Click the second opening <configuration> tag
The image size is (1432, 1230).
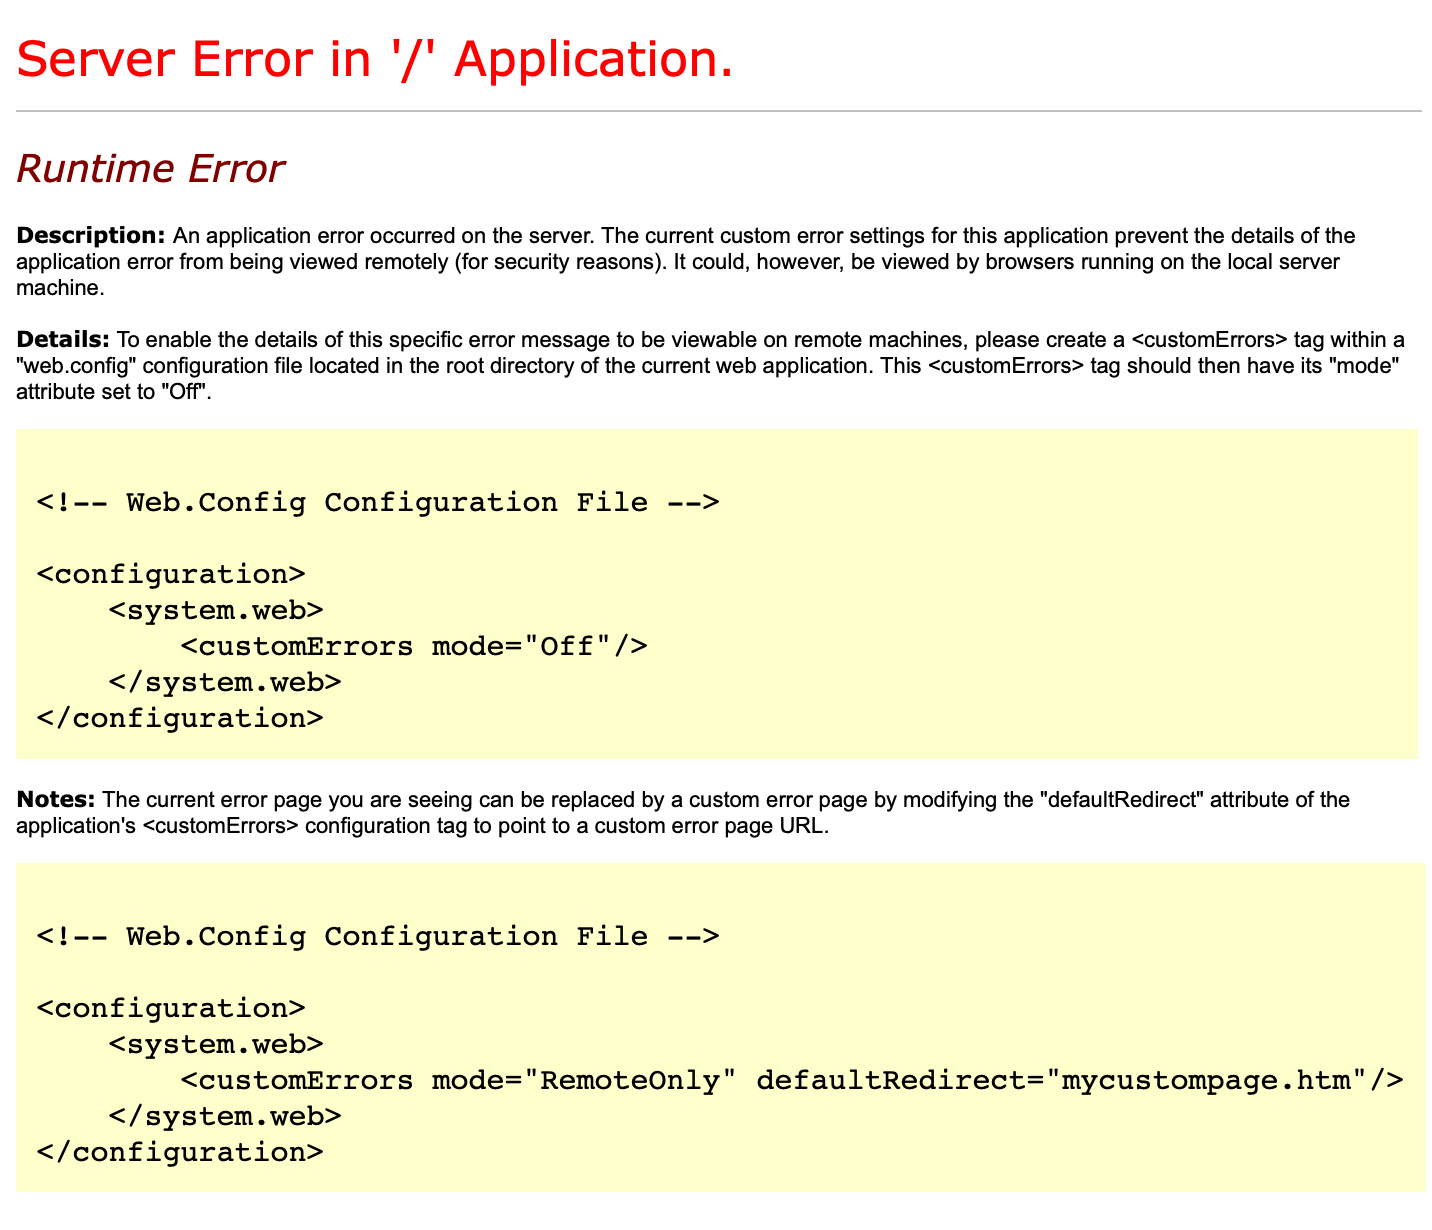point(170,1008)
